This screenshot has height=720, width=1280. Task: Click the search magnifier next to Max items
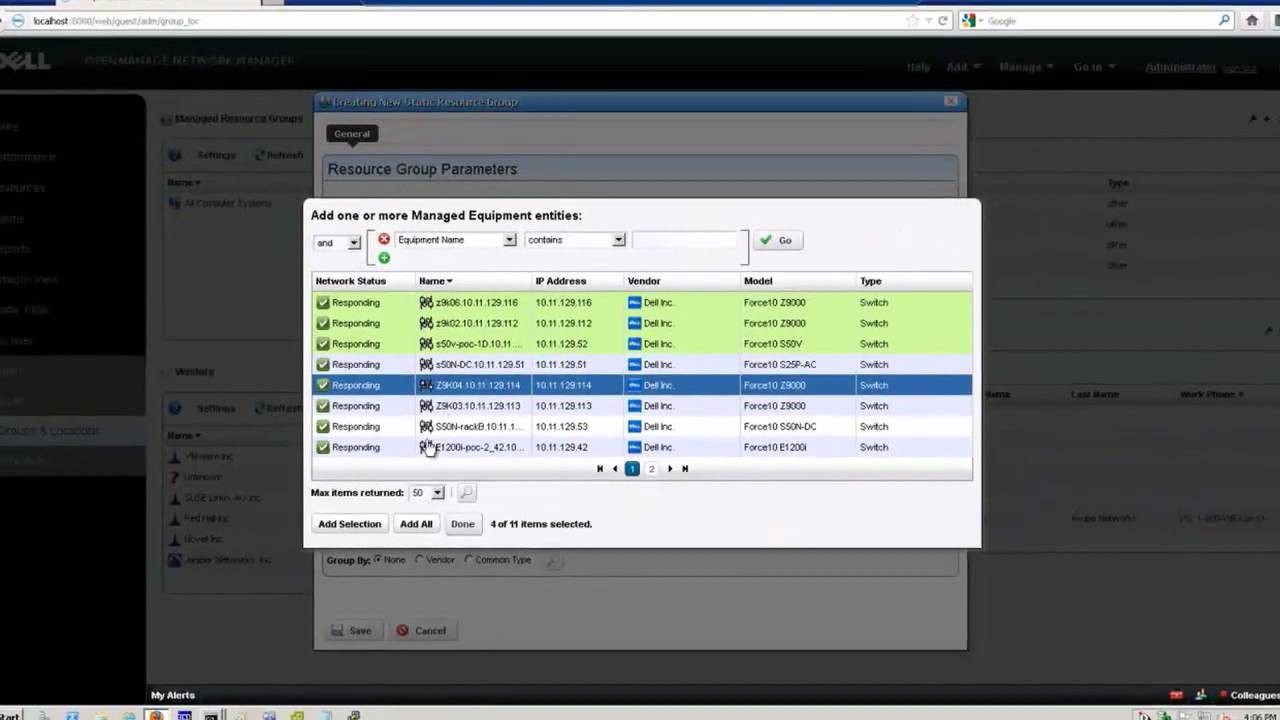[x=466, y=493]
